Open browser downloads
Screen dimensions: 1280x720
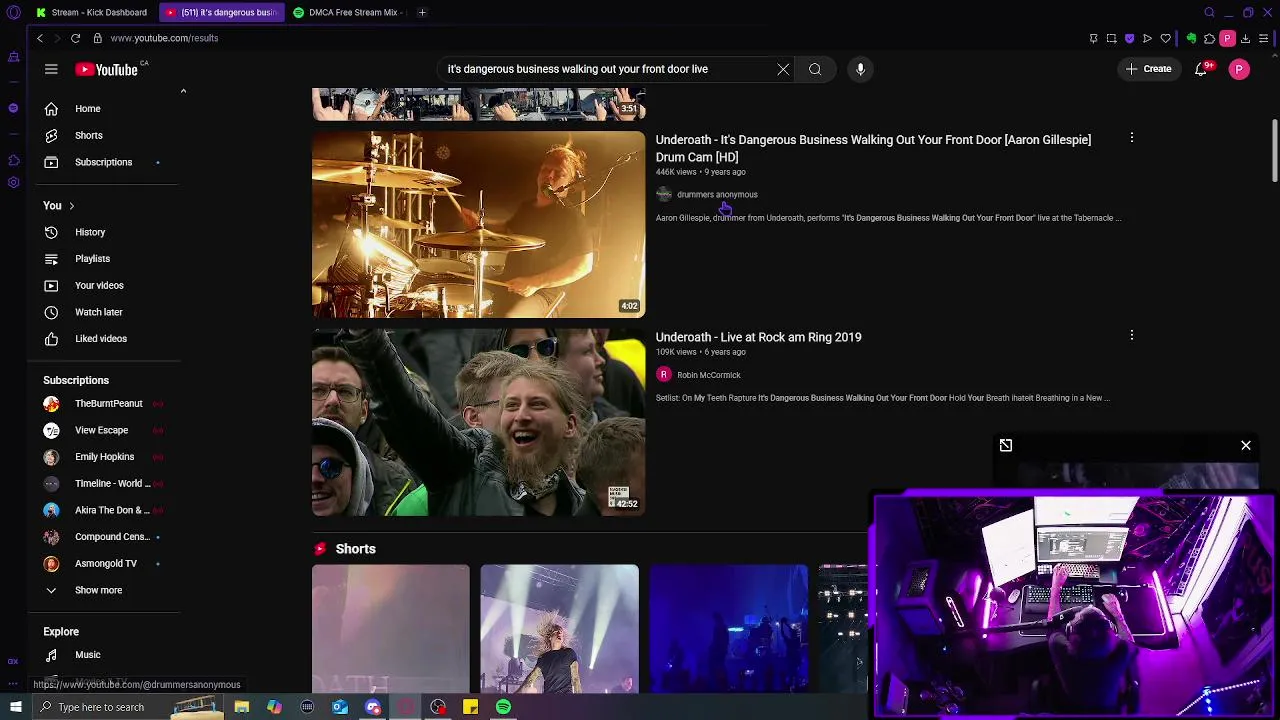[1245, 38]
